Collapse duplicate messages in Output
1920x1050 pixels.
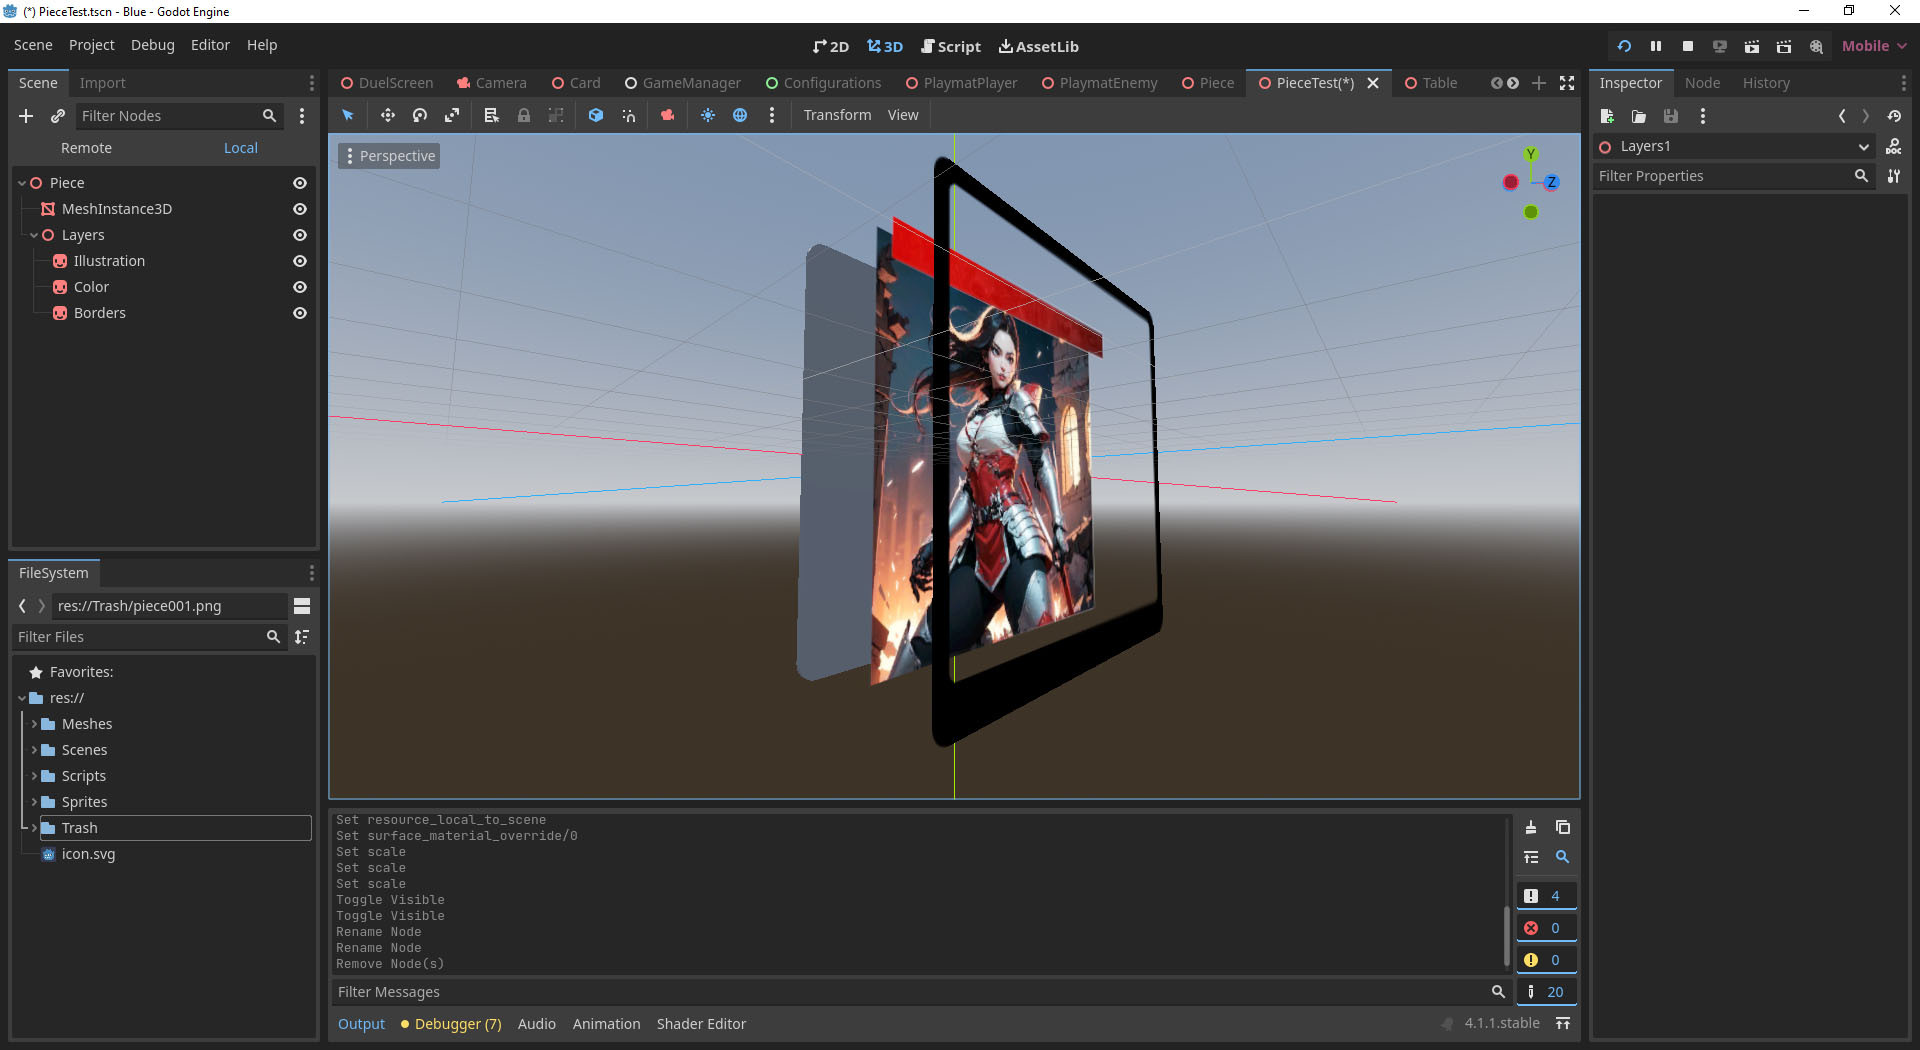click(1531, 857)
